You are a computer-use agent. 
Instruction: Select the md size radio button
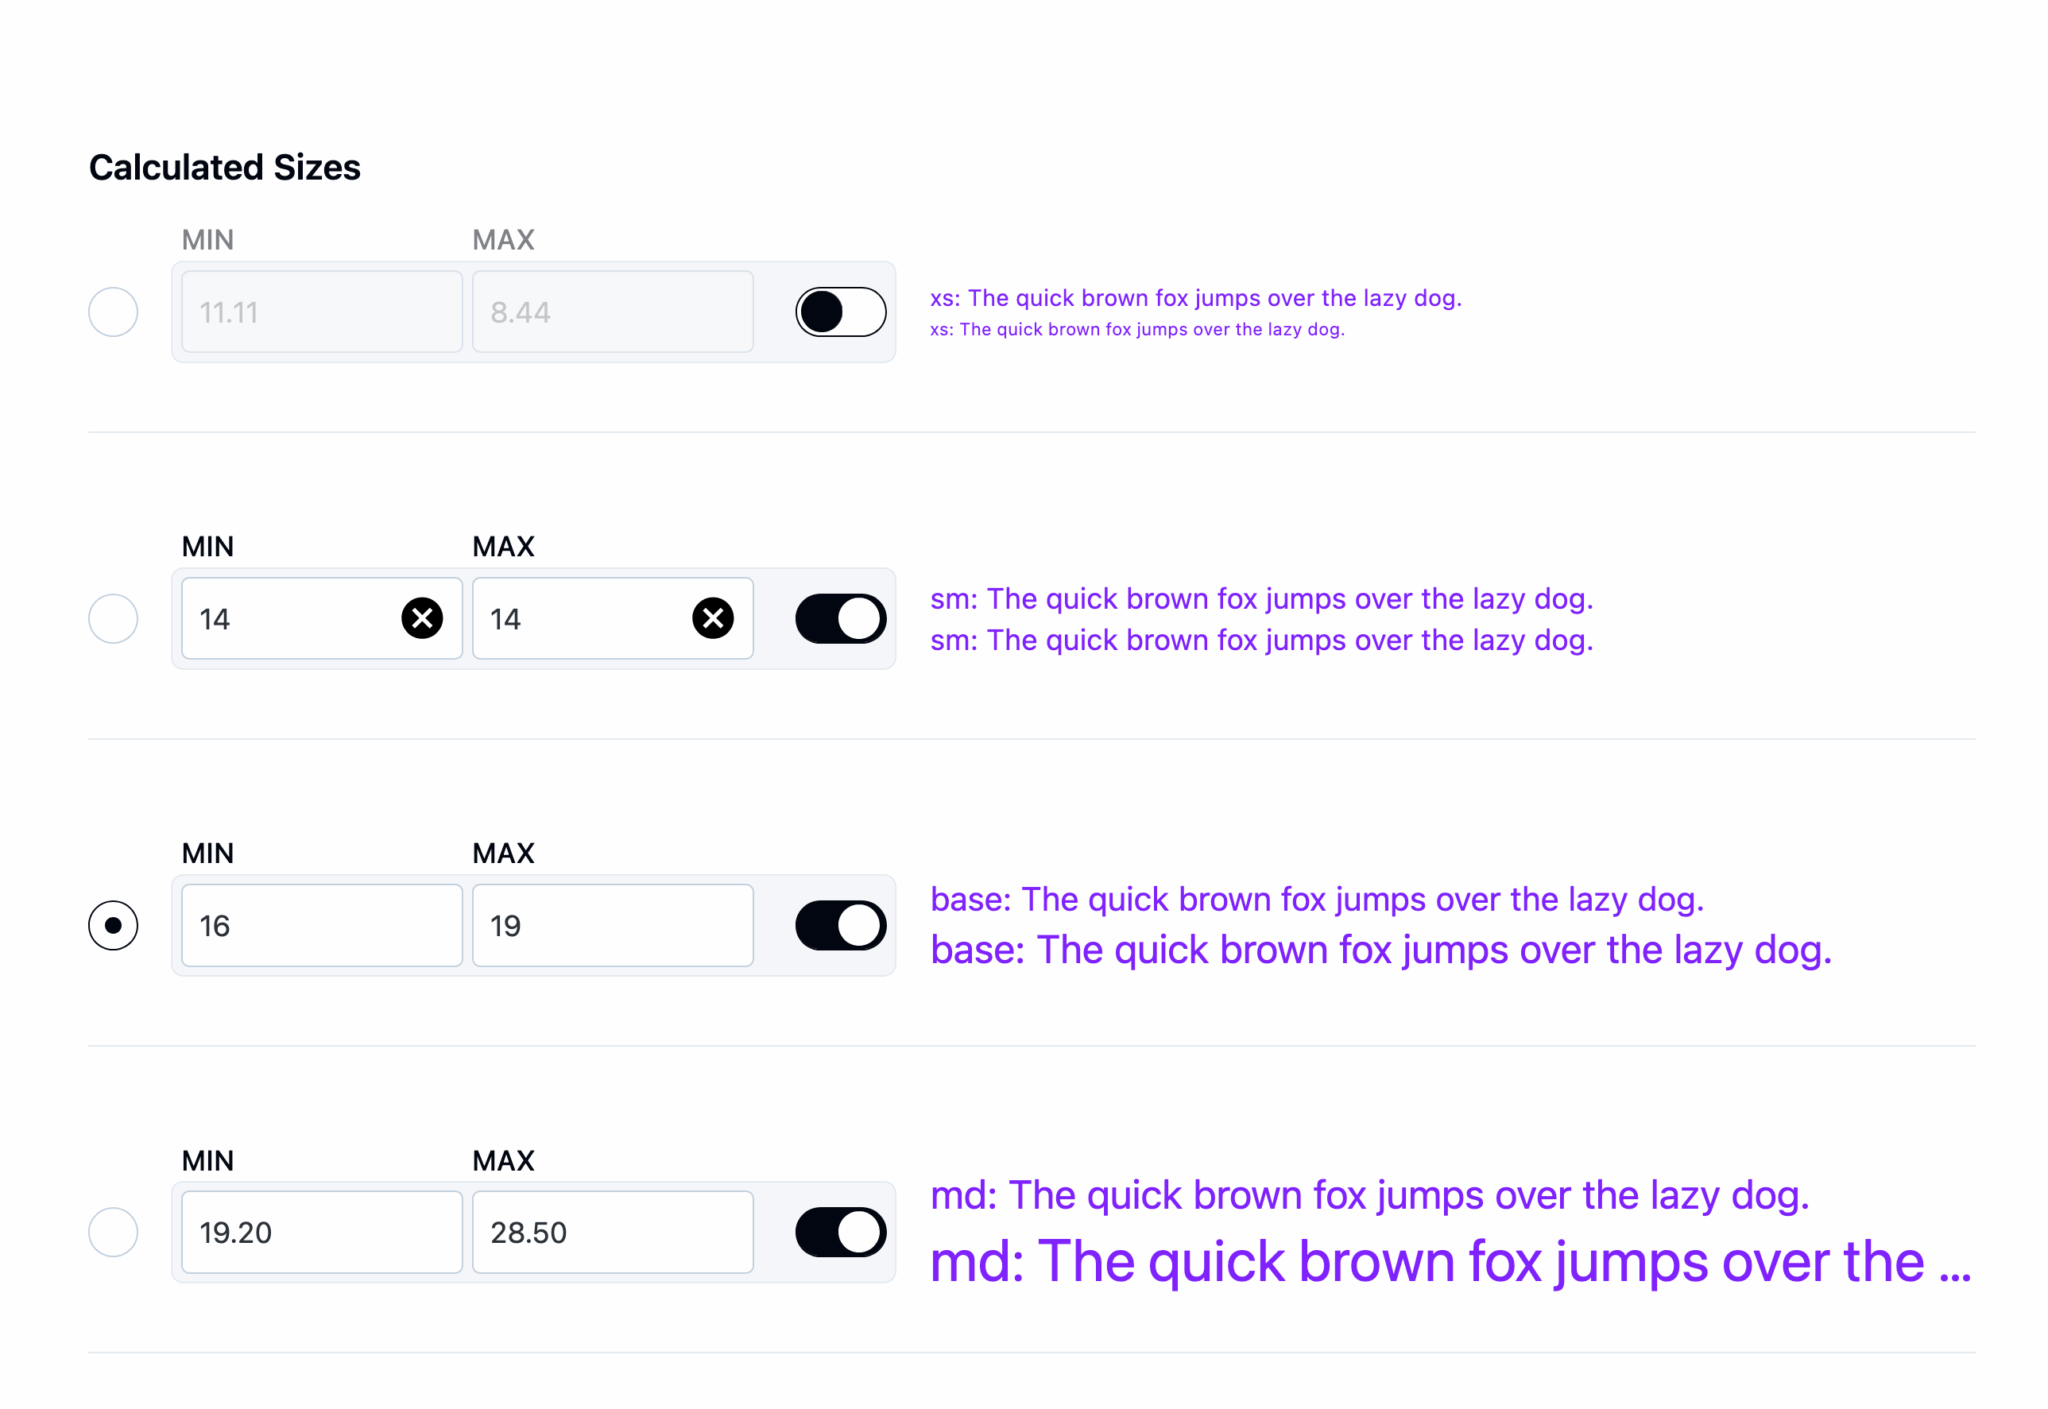(113, 1232)
